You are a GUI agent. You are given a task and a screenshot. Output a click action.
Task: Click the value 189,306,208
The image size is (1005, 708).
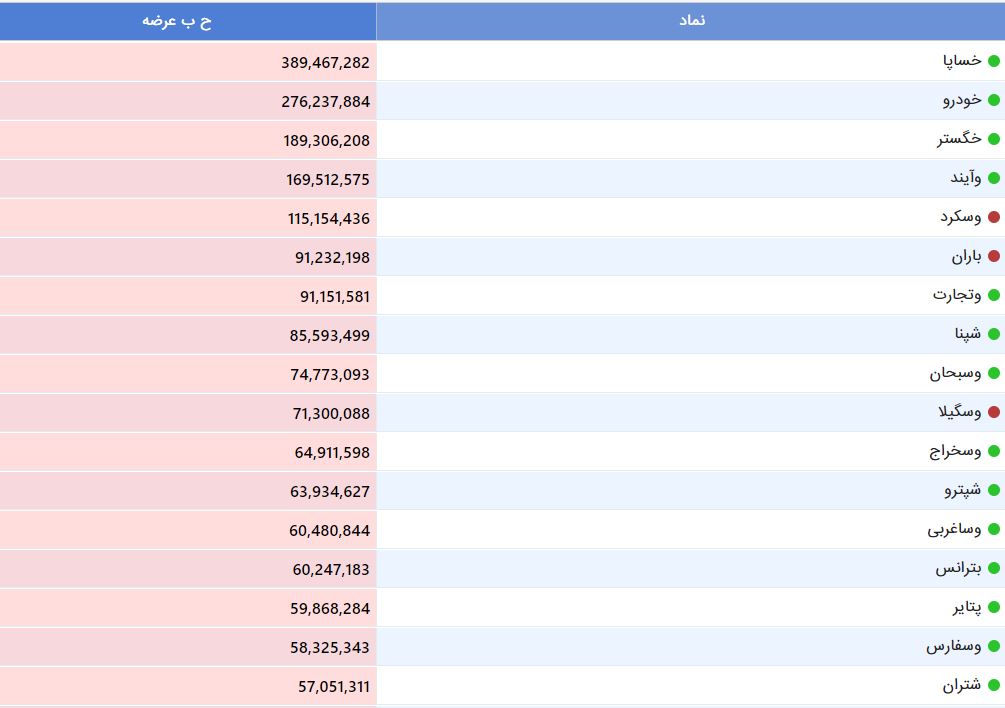(327, 141)
